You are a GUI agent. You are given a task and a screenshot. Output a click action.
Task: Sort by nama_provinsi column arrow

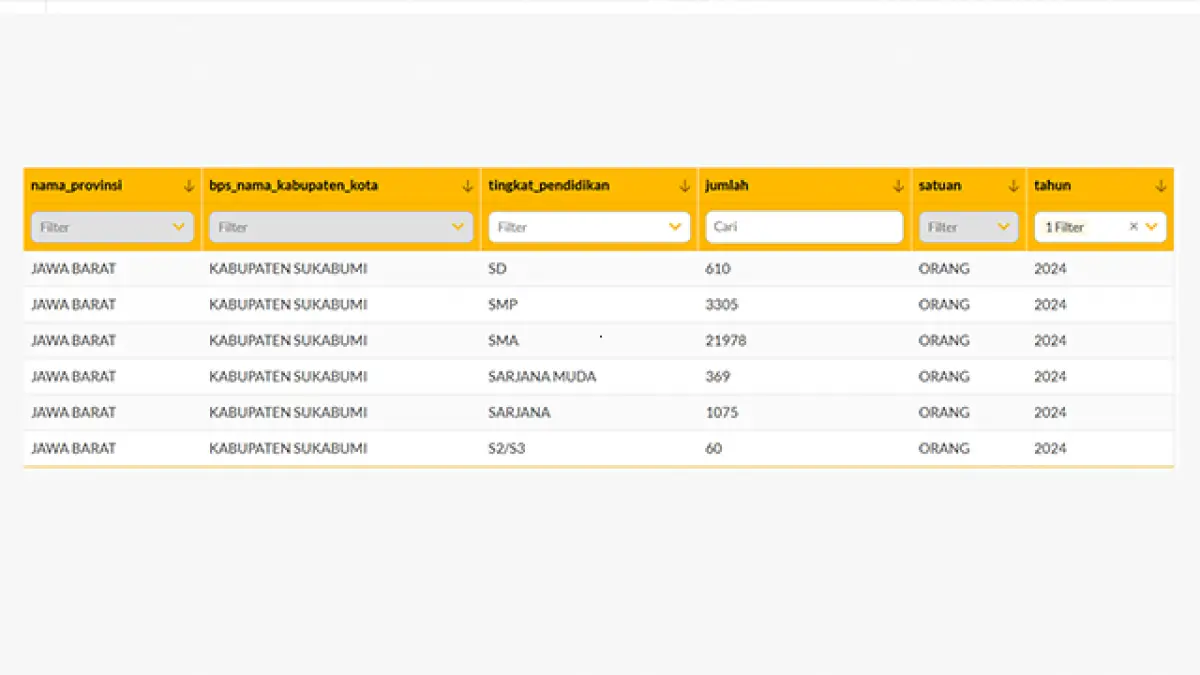point(188,186)
